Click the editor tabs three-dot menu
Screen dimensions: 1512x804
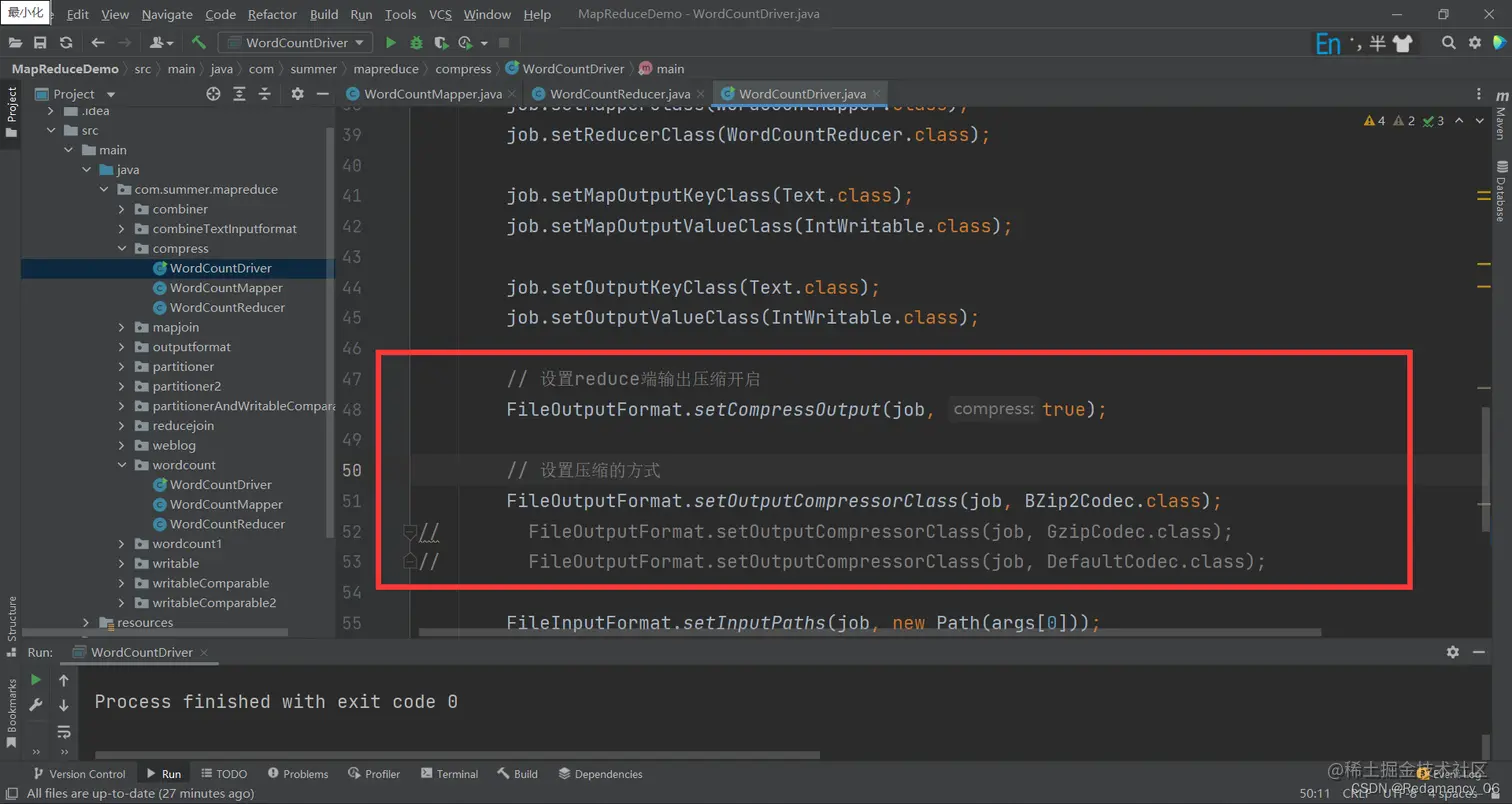click(x=1479, y=94)
